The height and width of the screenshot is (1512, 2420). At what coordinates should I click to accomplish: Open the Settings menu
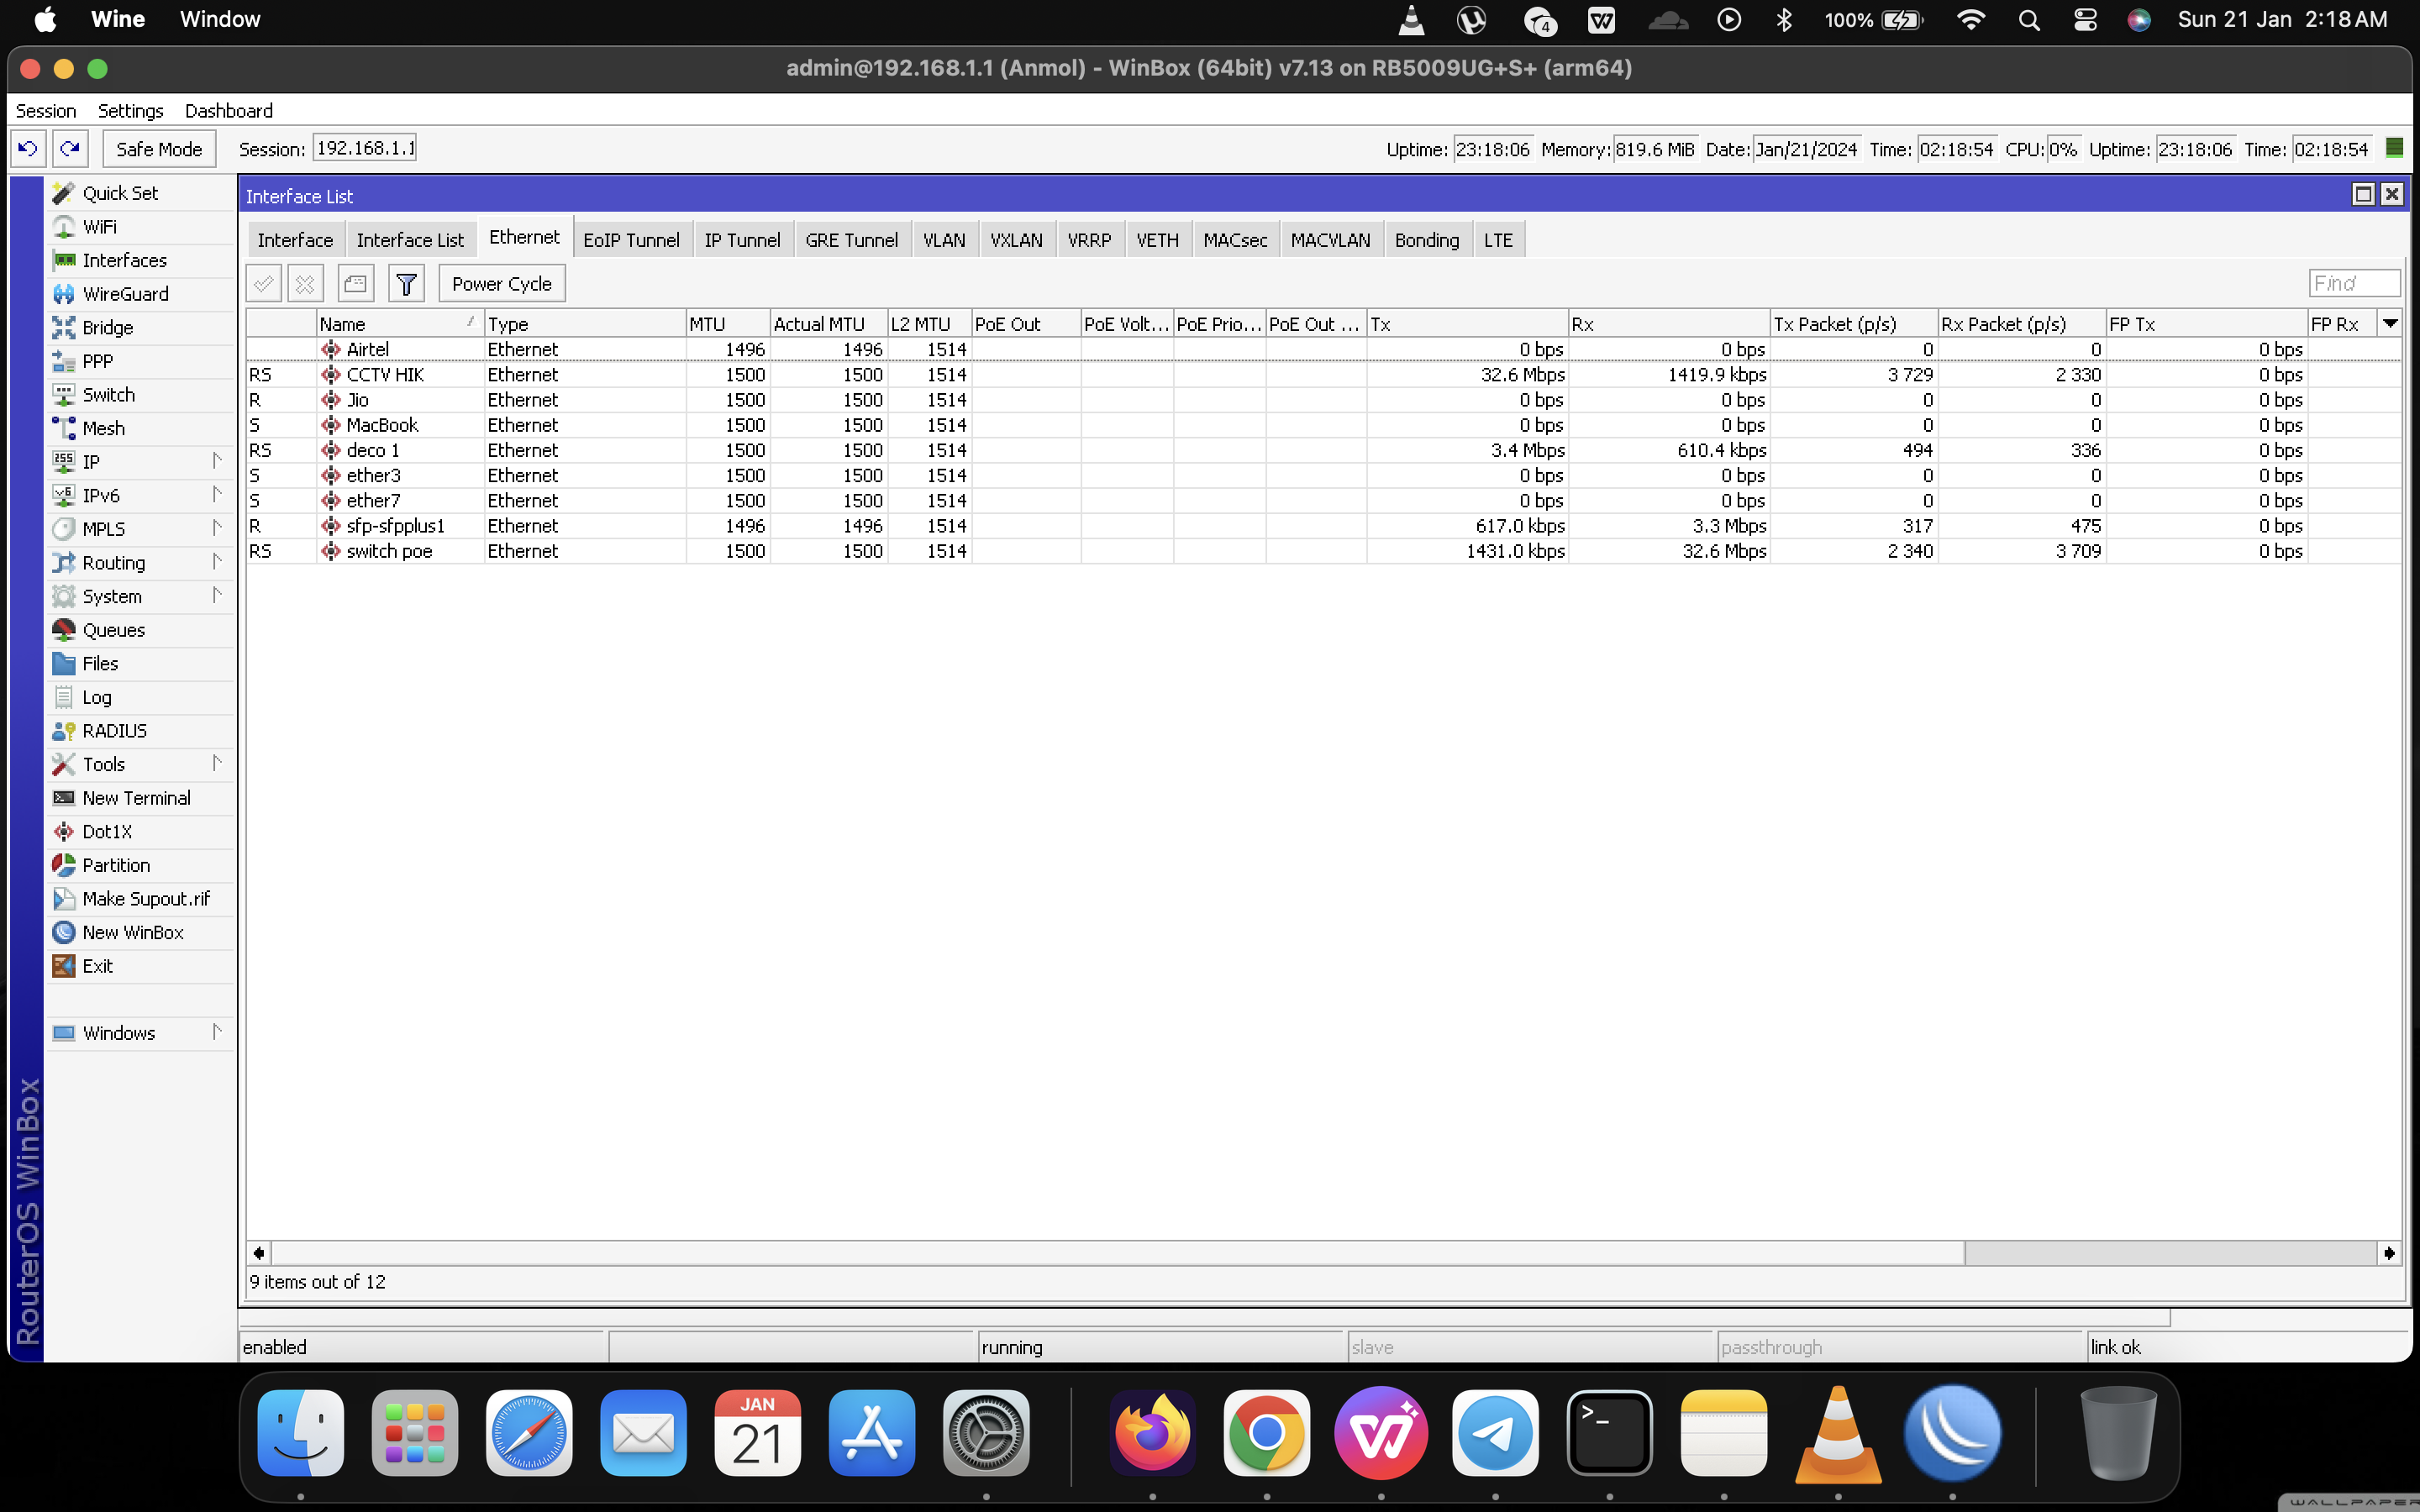(x=130, y=111)
